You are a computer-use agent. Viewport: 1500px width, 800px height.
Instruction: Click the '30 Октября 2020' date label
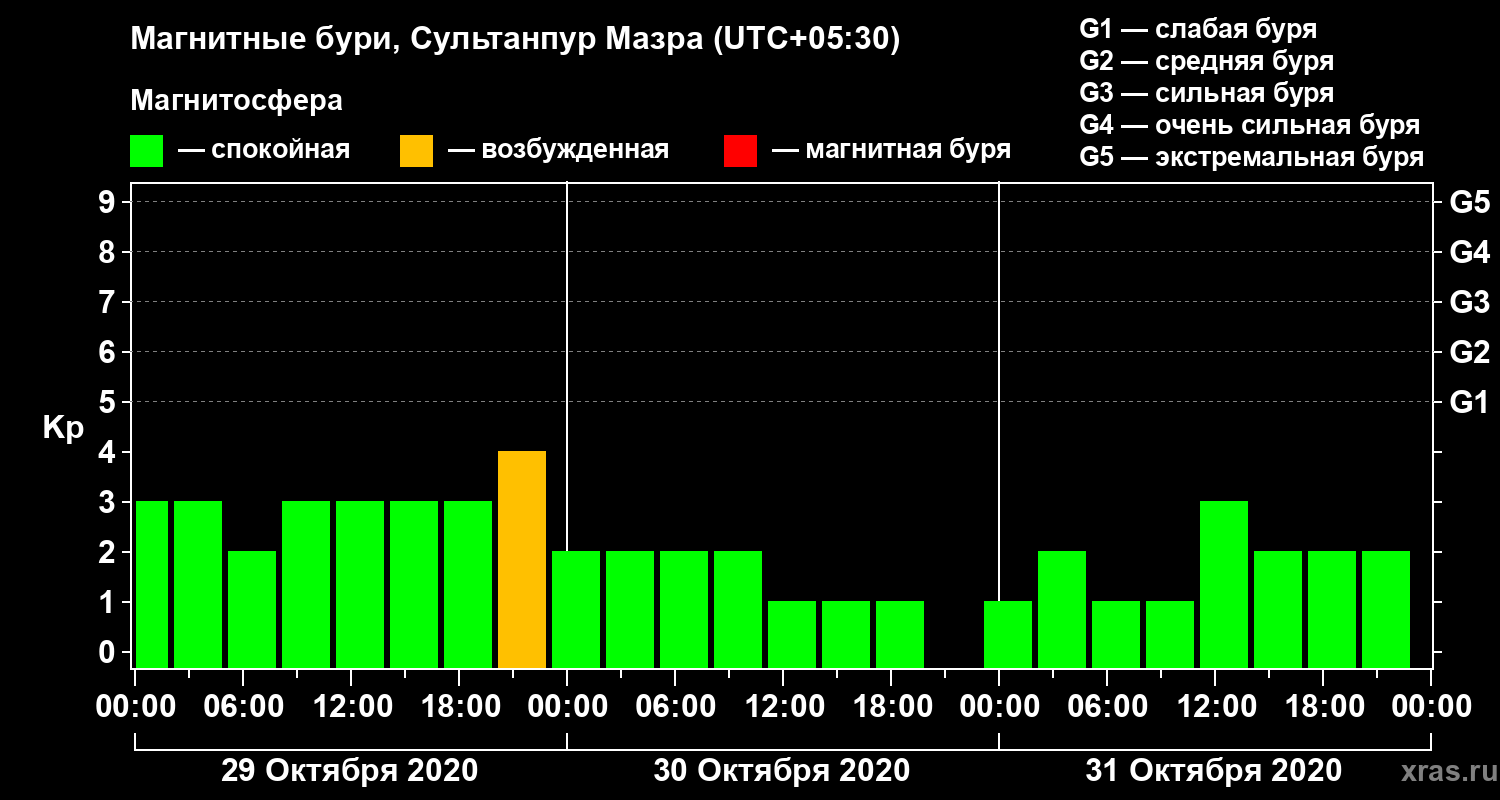782,771
